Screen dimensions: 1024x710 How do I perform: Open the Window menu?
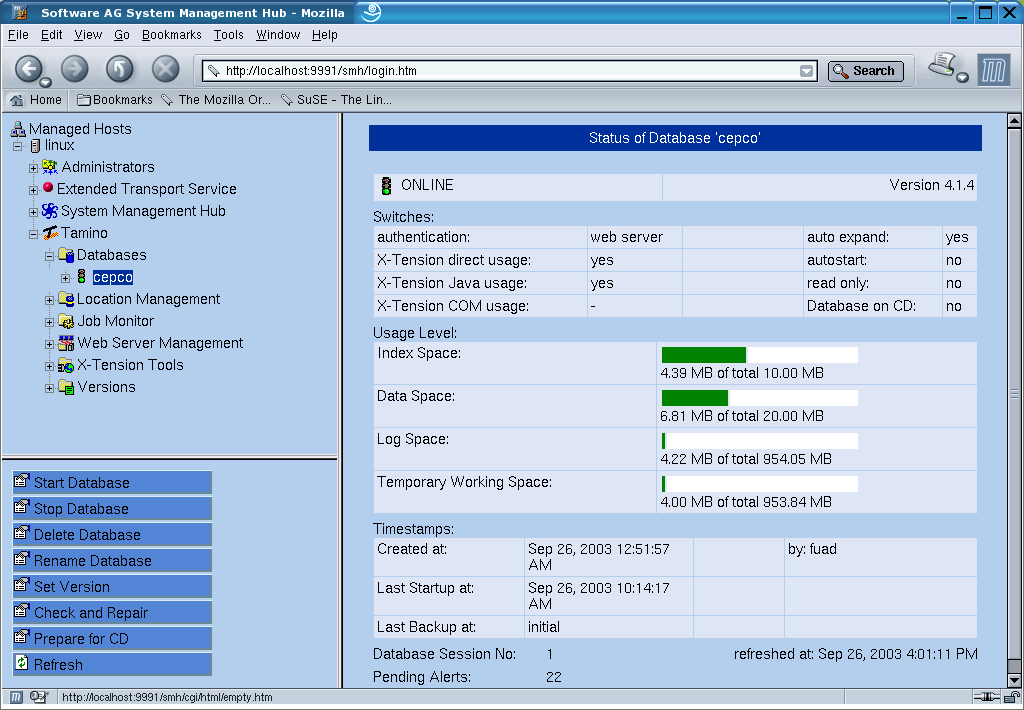[278, 35]
